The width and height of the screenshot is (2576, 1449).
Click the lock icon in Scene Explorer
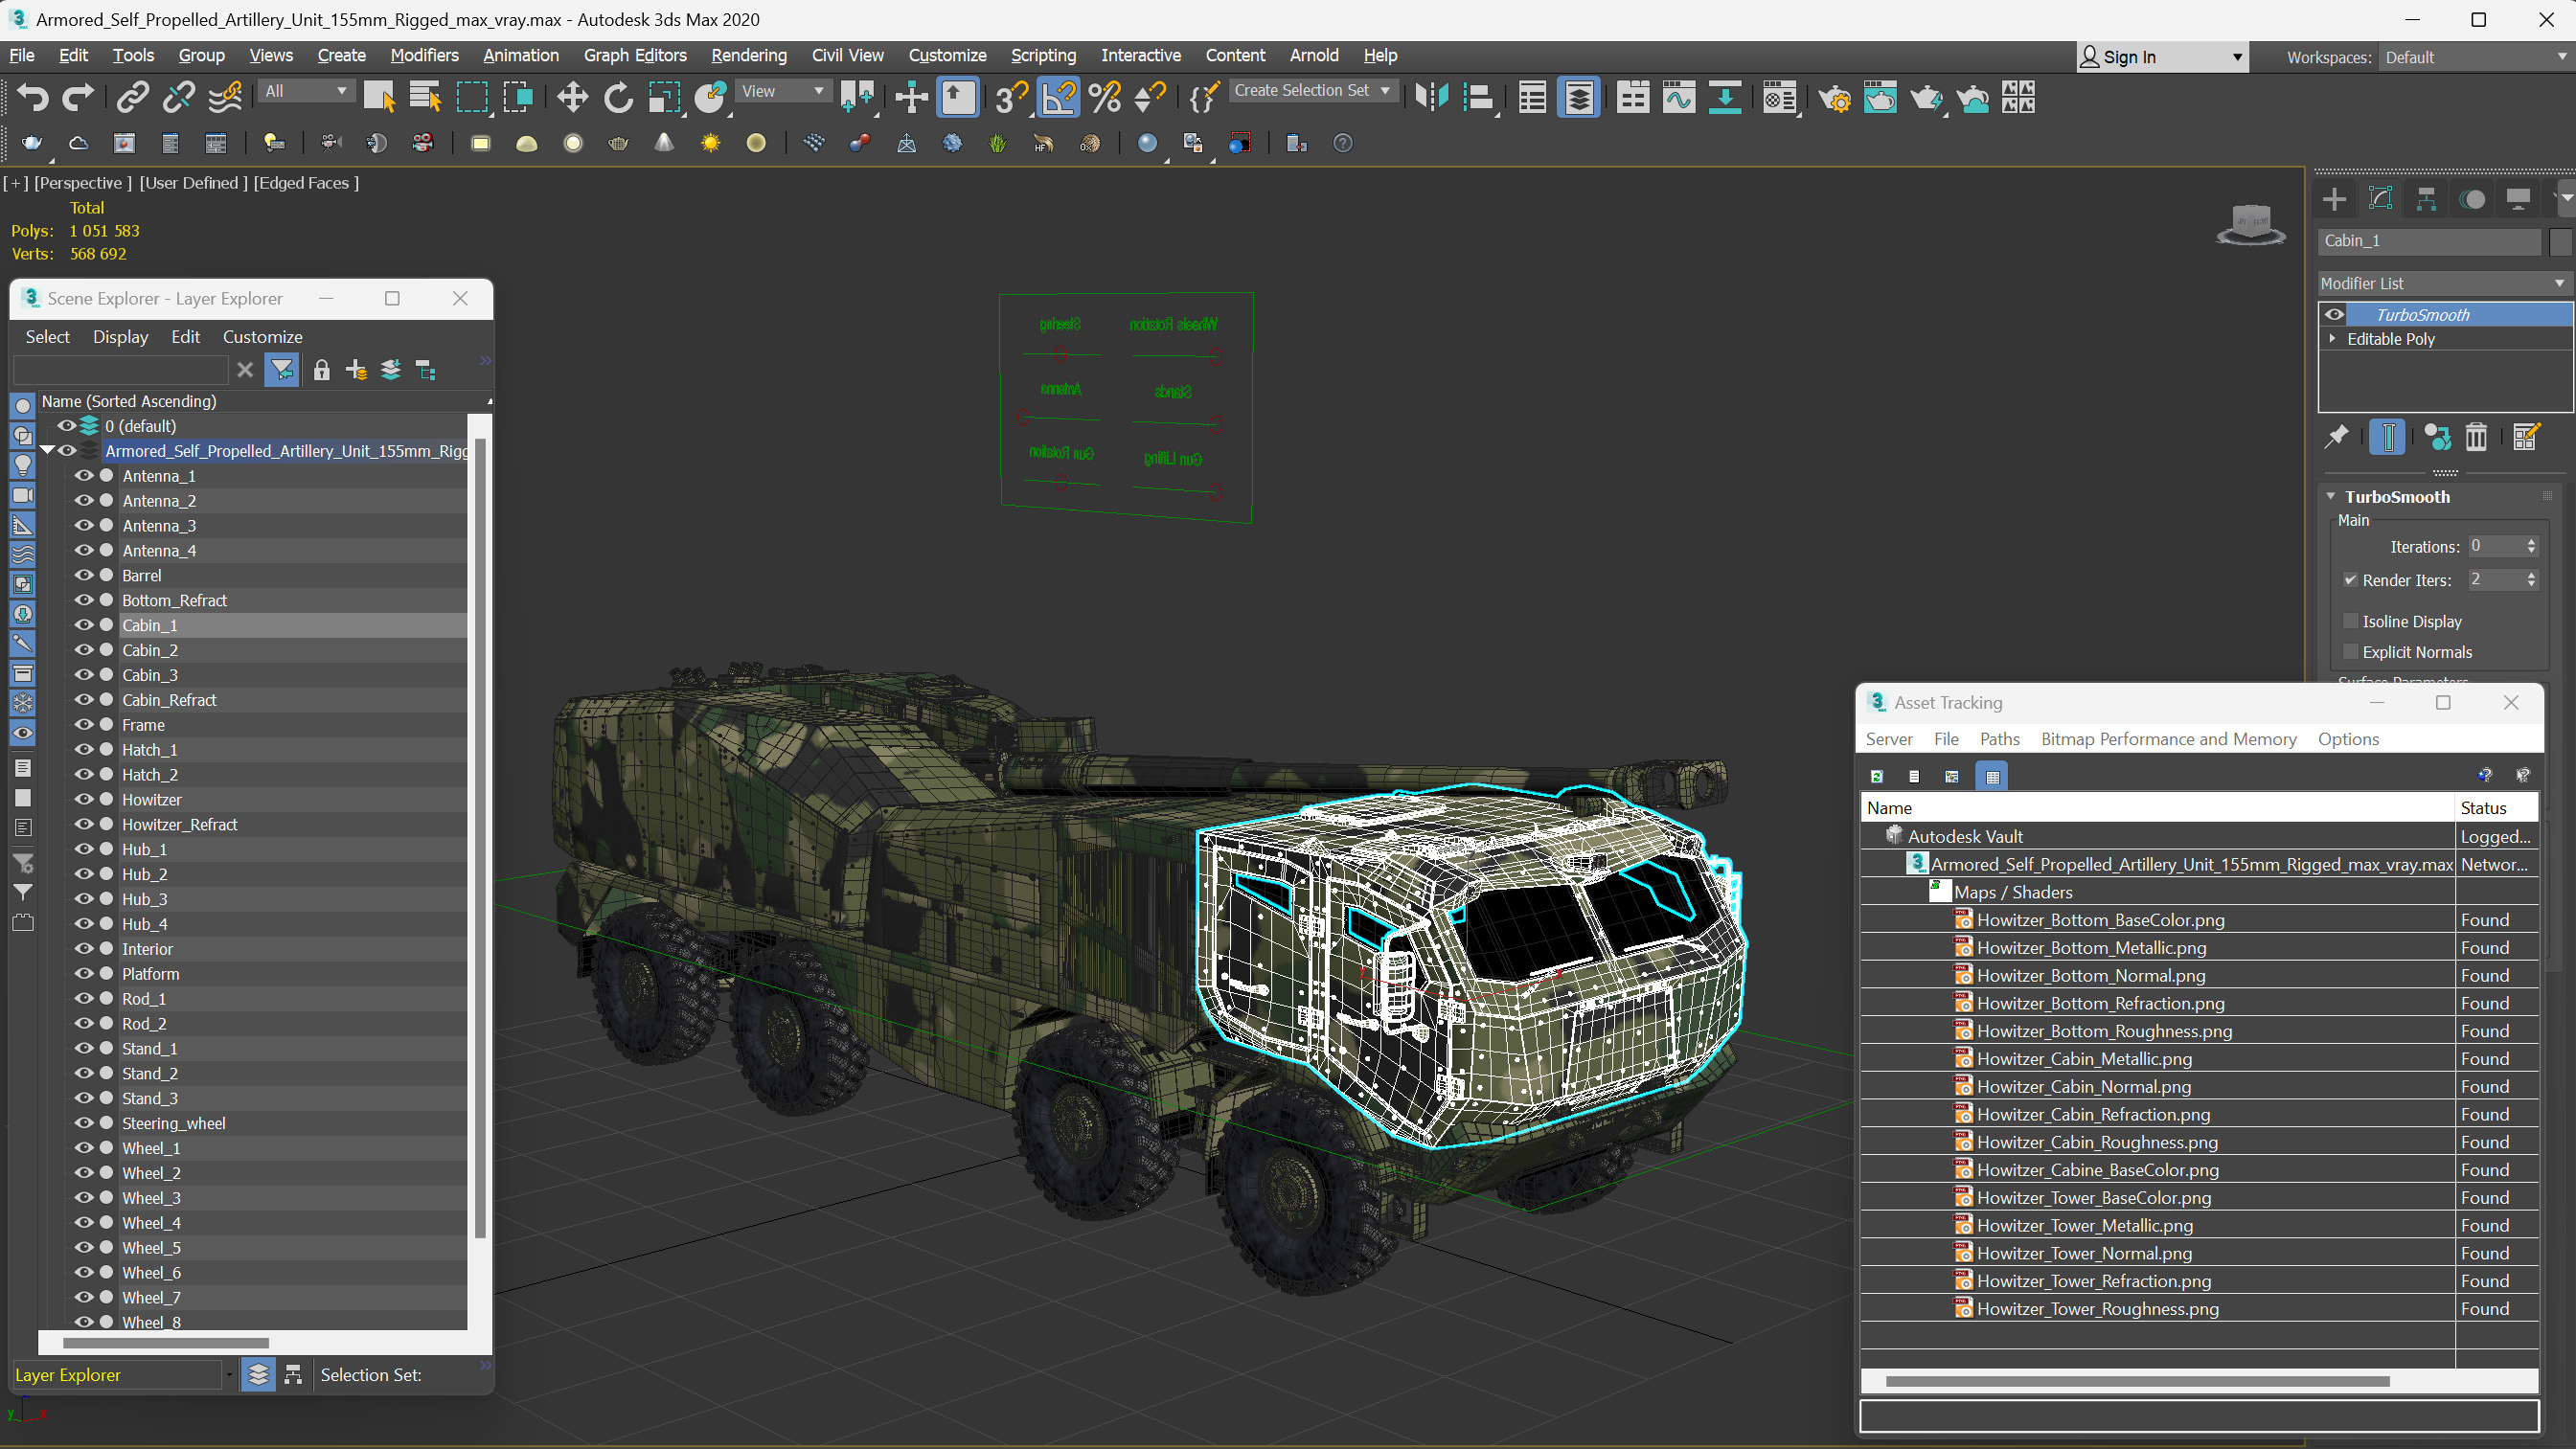[321, 371]
